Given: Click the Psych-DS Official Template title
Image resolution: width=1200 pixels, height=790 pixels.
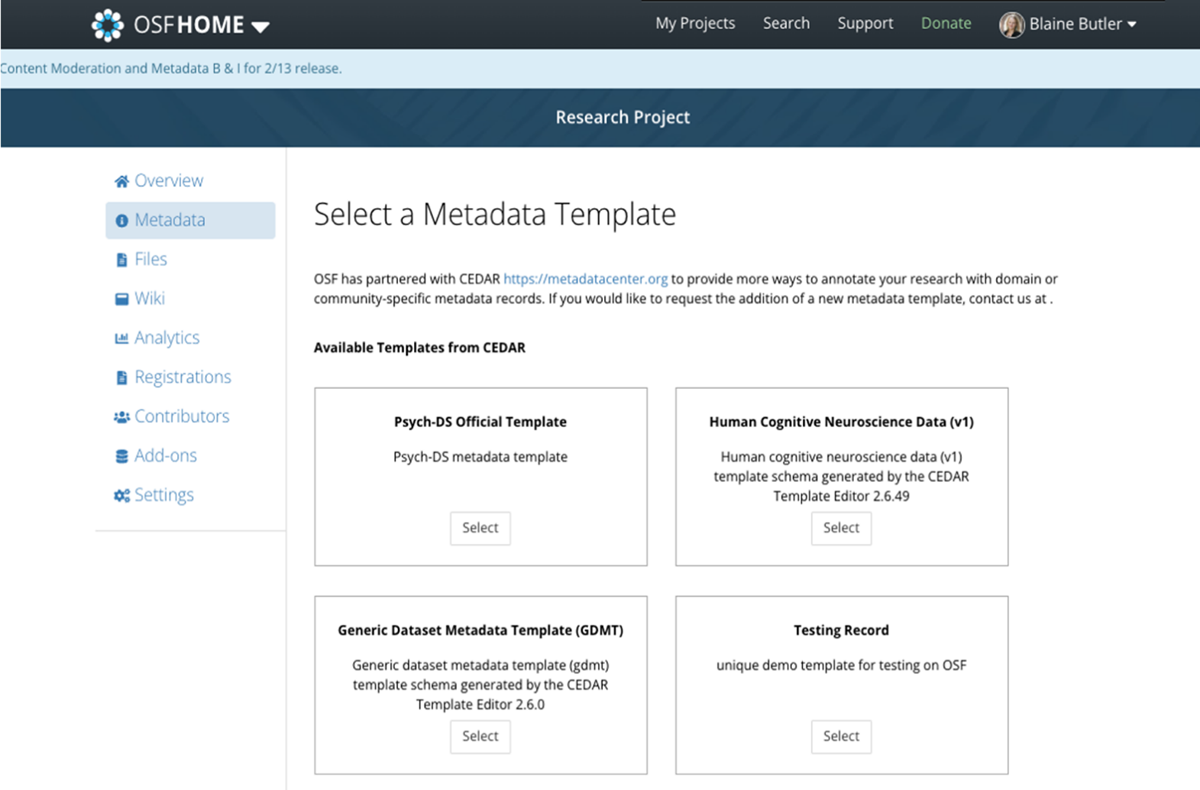Looking at the screenshot, I should tap(480, 422).
